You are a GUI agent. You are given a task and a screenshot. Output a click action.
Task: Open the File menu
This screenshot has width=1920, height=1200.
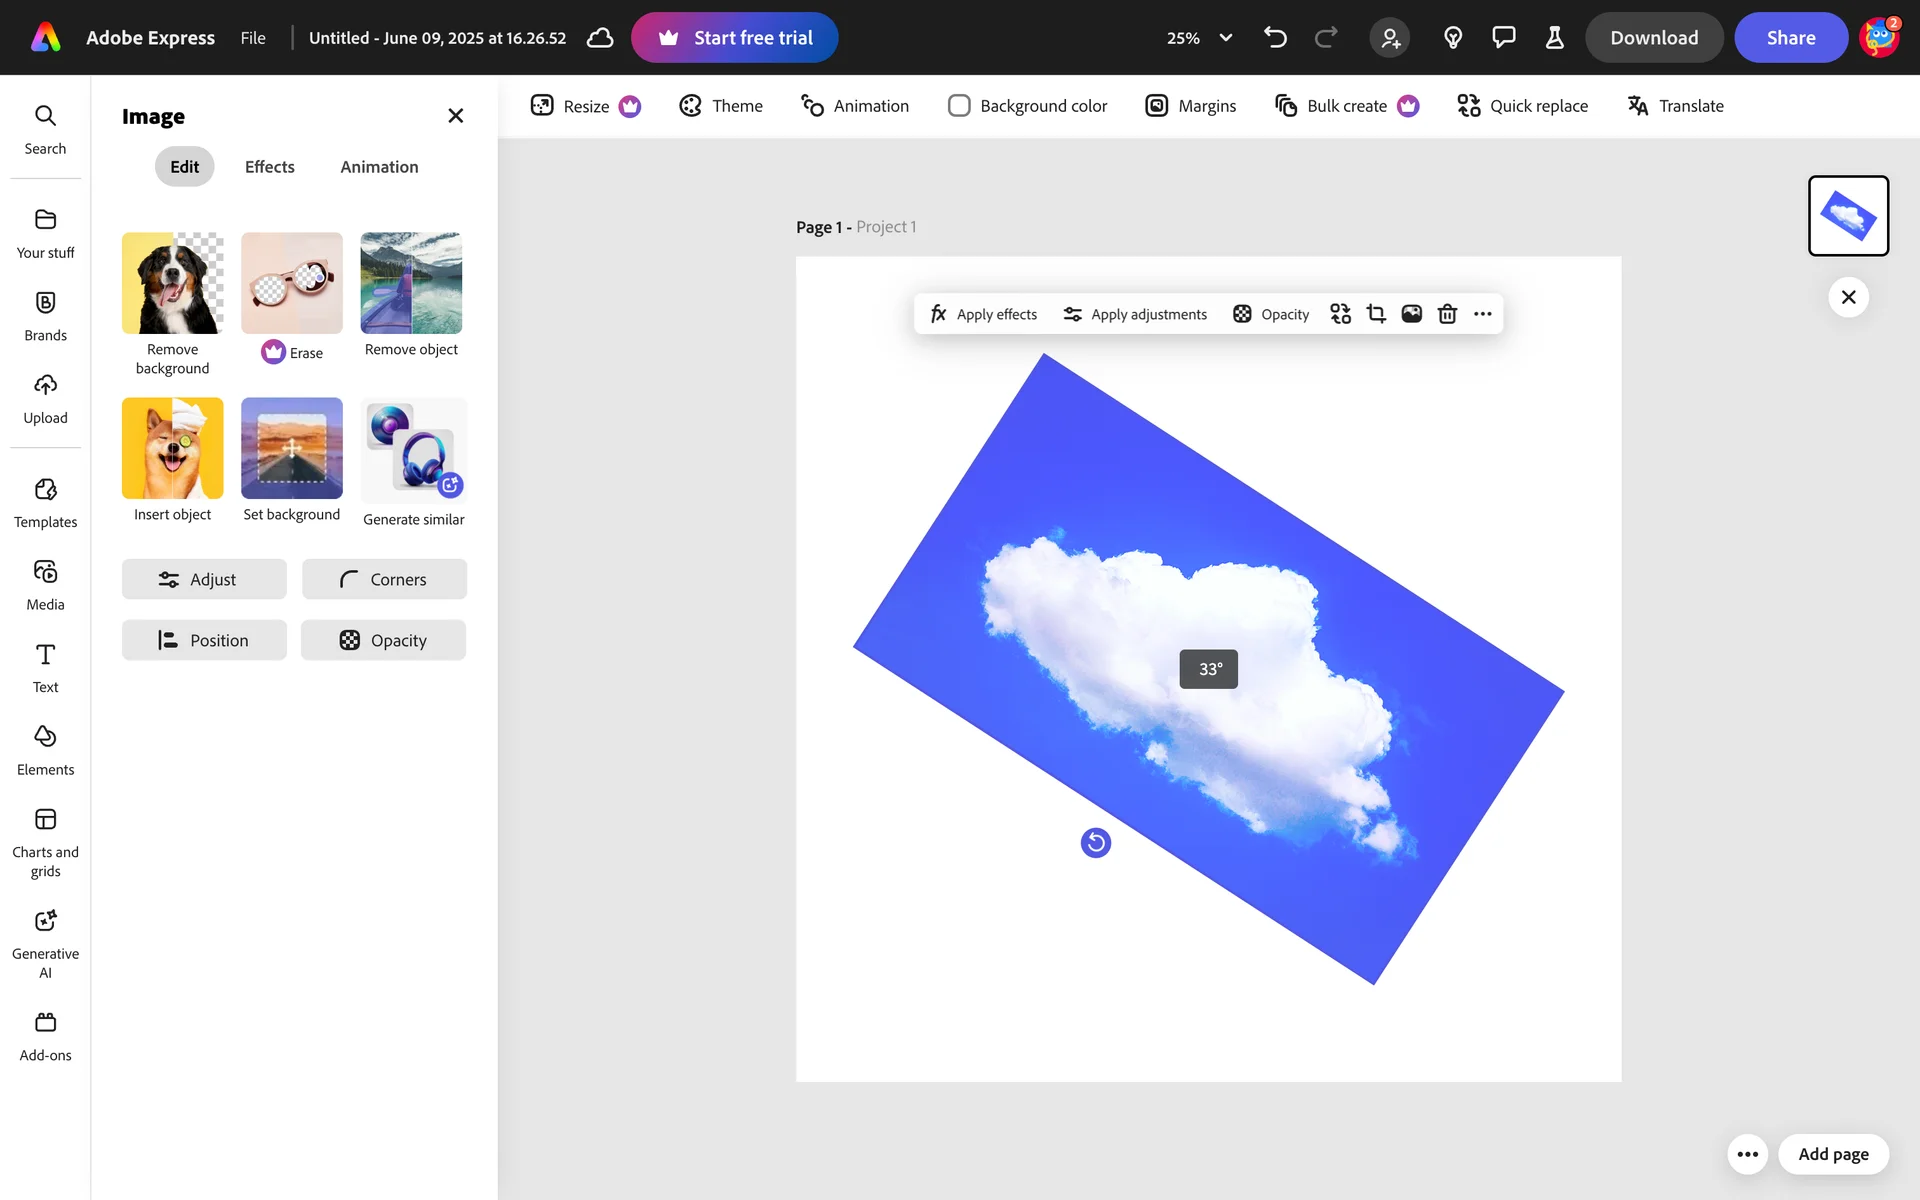[253, 38]
